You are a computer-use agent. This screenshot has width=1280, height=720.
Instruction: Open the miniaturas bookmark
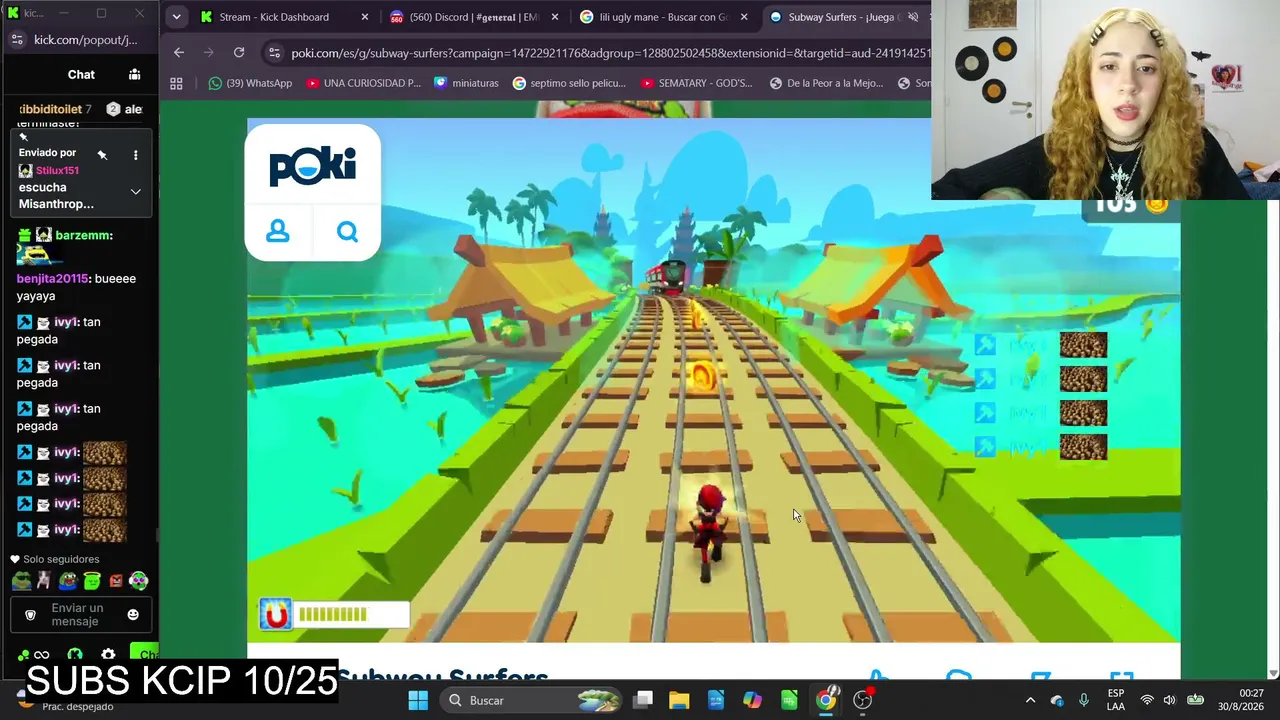(x=466, y=83)
